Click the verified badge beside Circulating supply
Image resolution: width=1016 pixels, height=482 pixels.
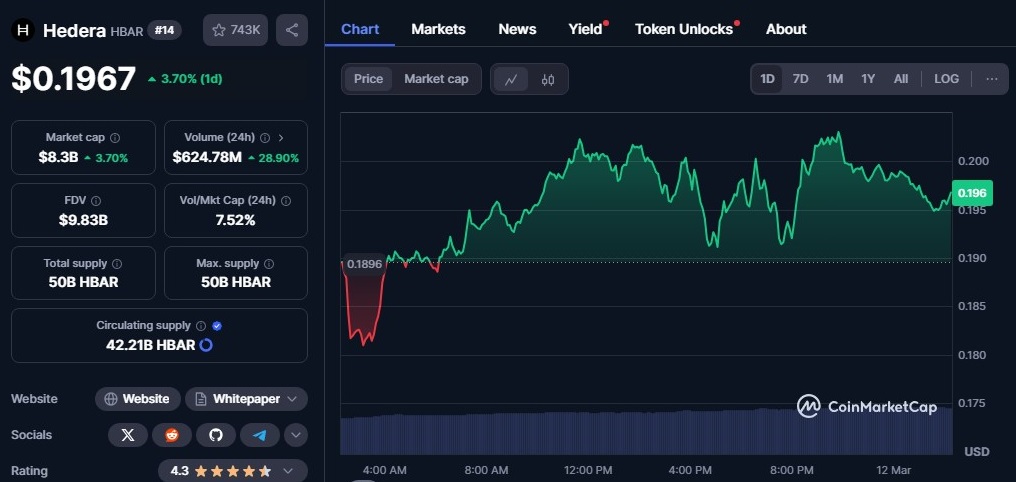pos(217,326)
